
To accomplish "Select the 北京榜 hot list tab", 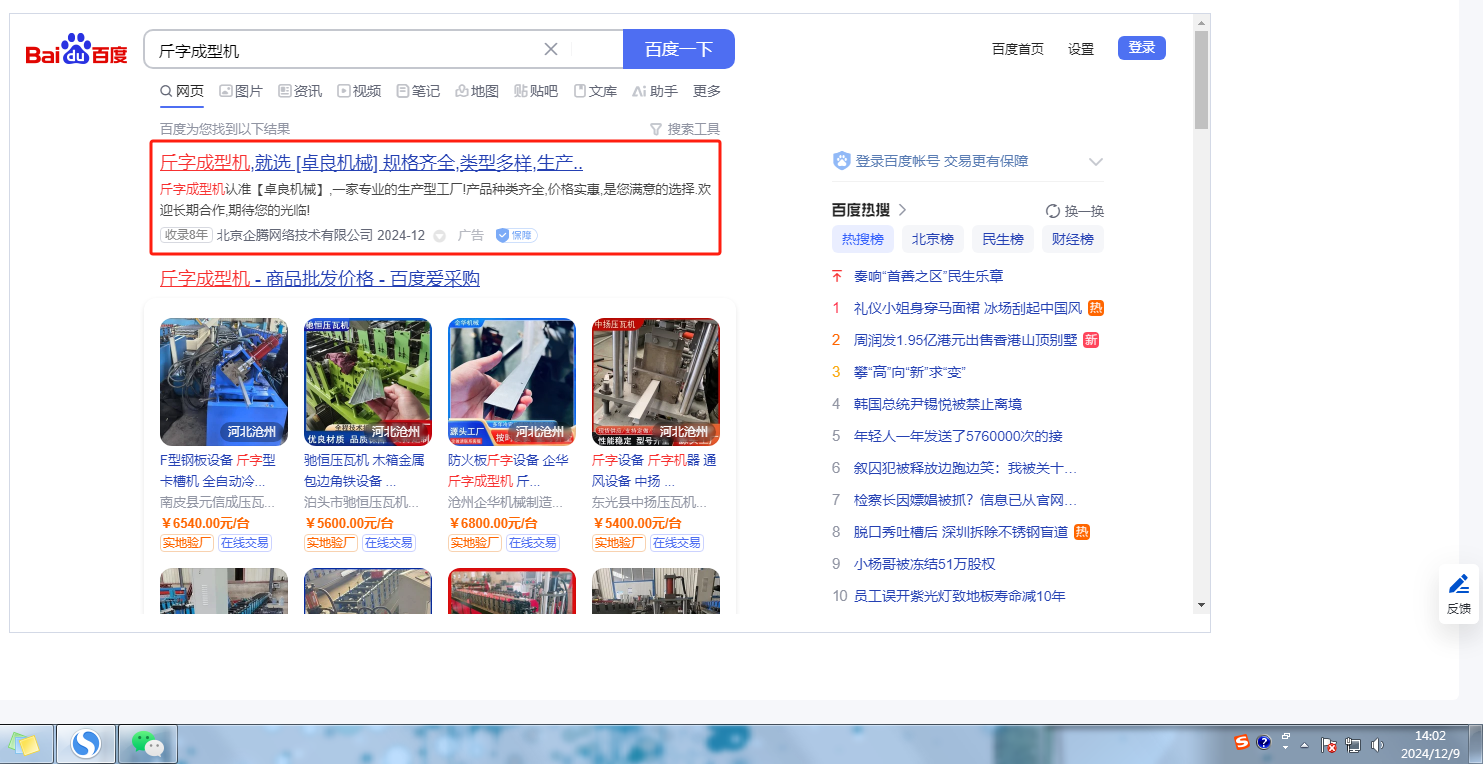I will coord(933,239).
